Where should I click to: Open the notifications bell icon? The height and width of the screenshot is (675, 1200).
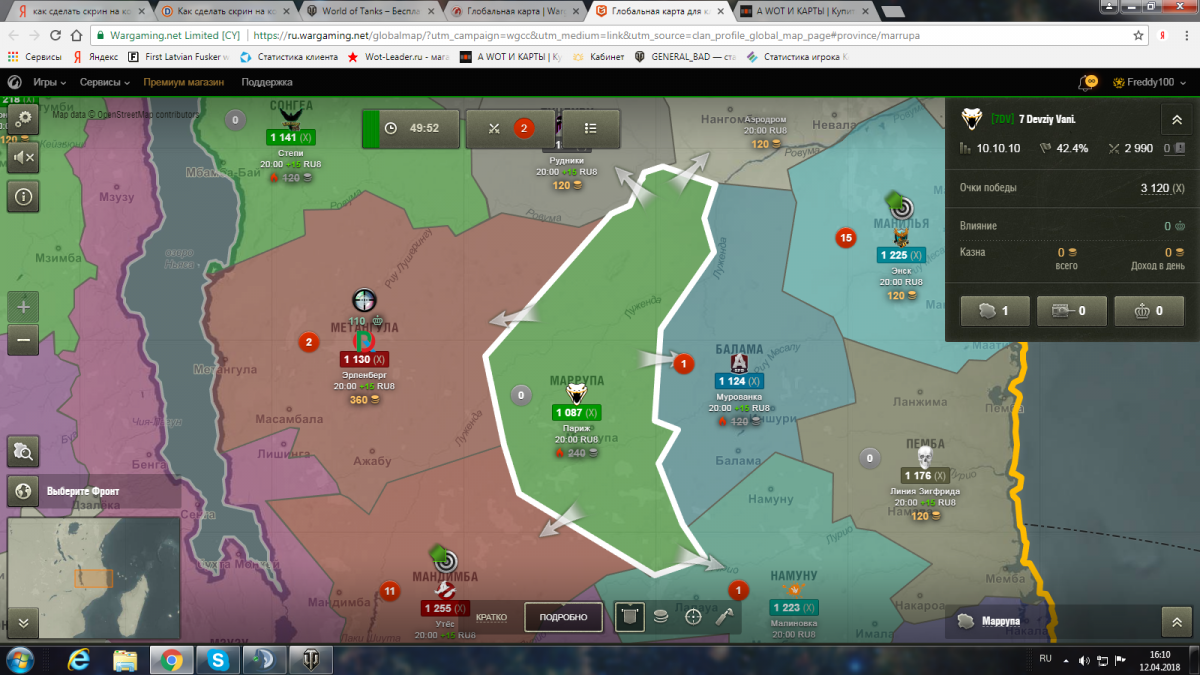coord(1088,82)
